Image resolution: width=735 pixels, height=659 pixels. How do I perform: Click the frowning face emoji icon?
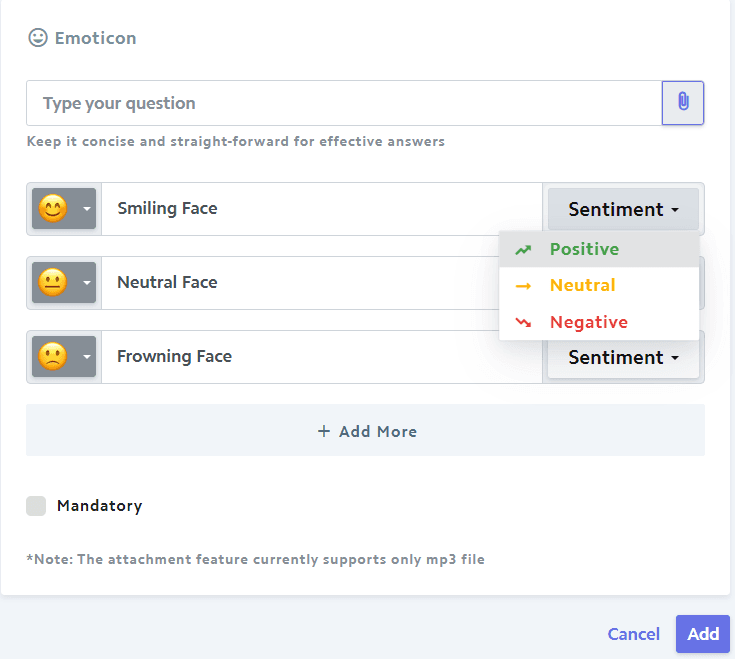point(52,356)
